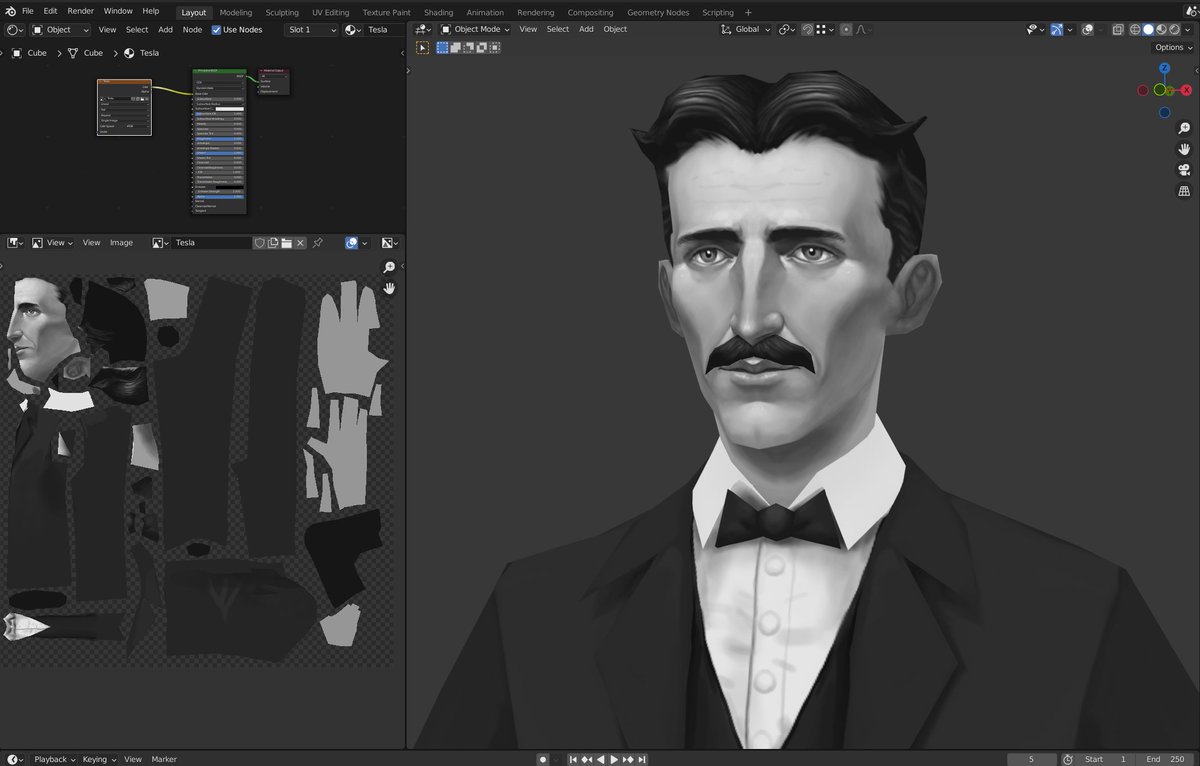
Task: Click the viewport pan hand icon
Action: coord(1184,149)
